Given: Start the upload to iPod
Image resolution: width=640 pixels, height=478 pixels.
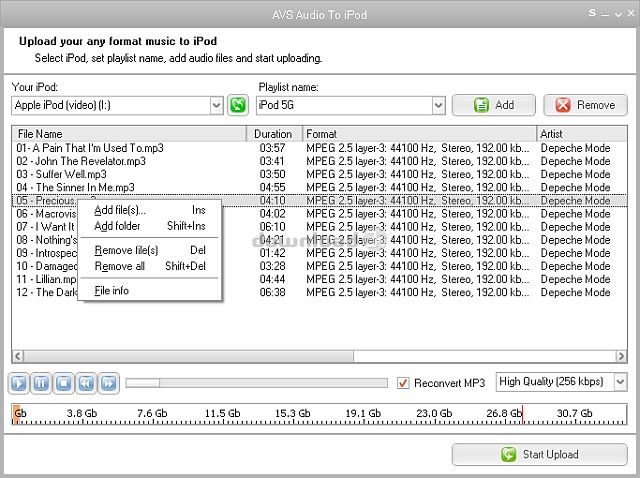Looking at the screenshot, I should point(540,454).
